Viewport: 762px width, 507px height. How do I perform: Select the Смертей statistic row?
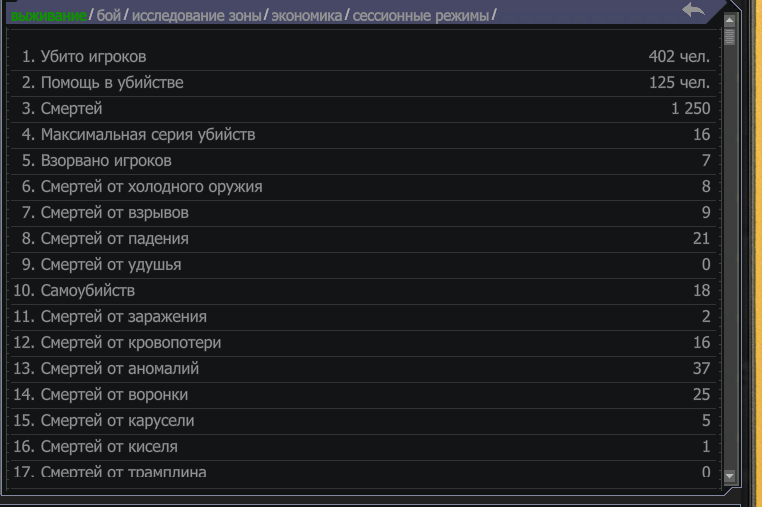point(363,109)
